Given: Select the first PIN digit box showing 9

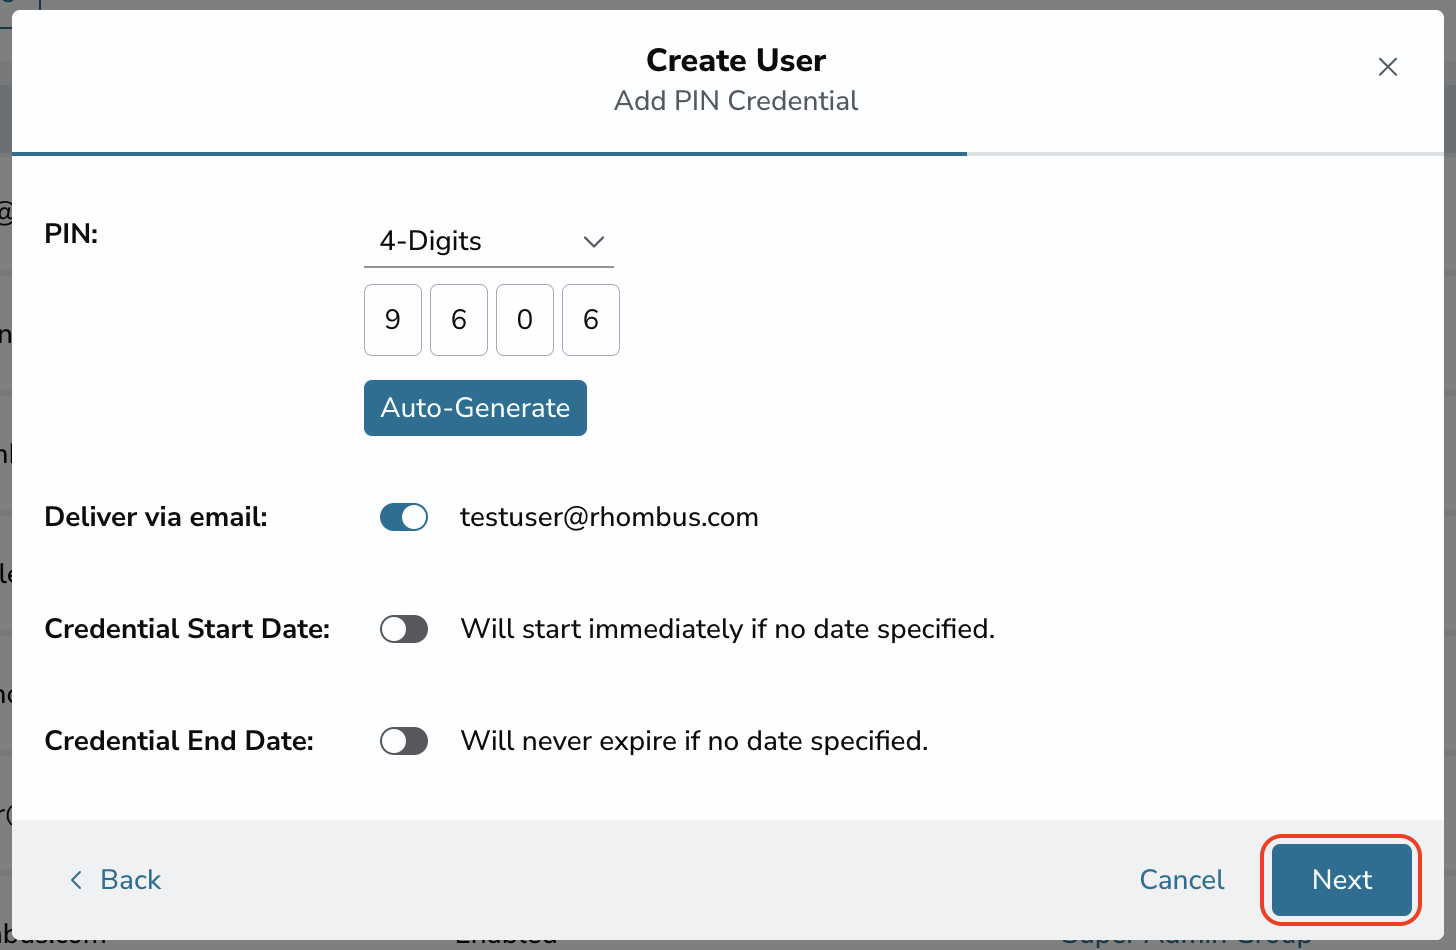Looking at the screenshot, I should (x=393, y=320).
